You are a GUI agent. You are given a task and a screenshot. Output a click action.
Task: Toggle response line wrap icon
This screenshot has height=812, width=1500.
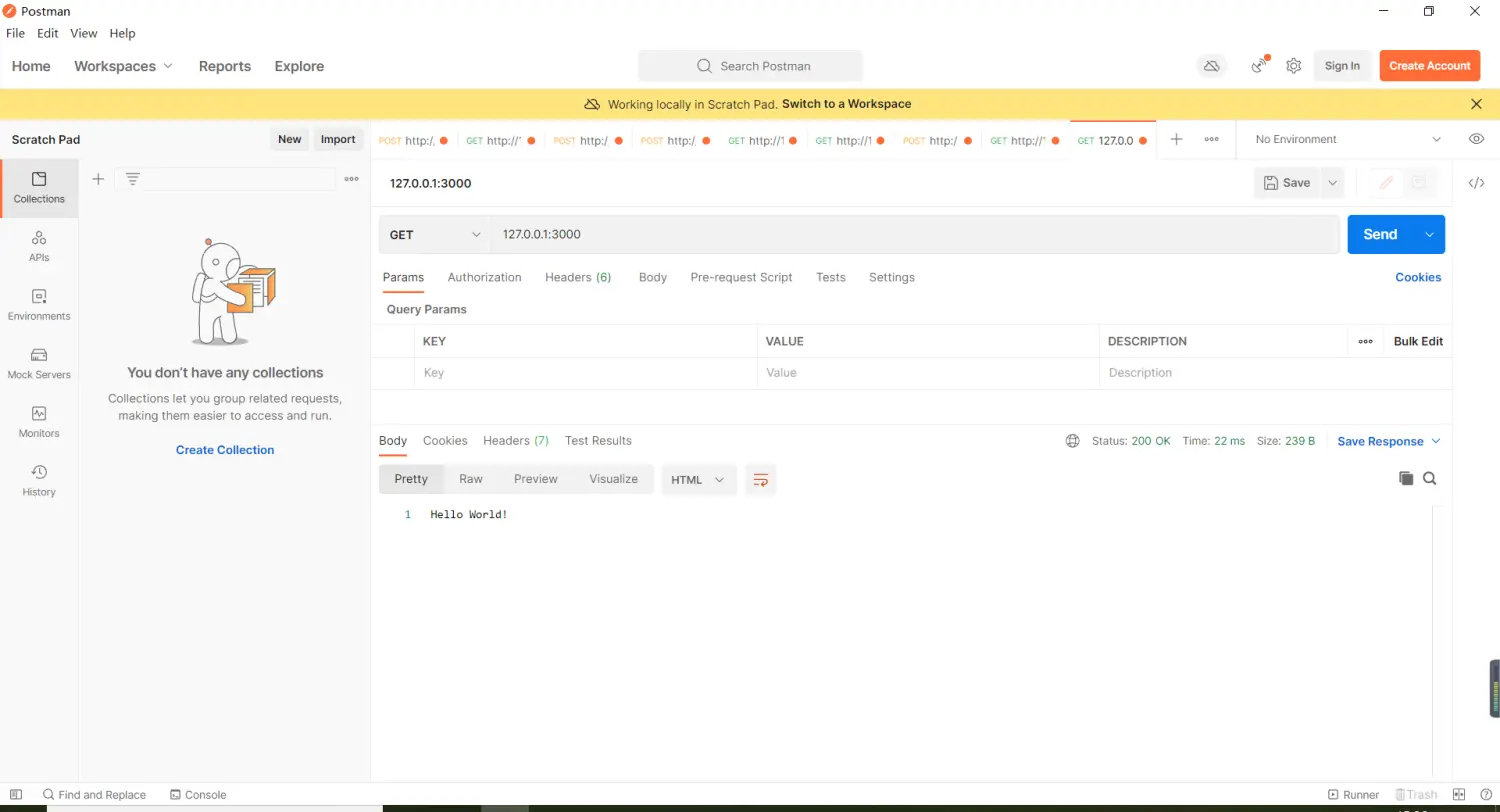pos(761,480)
